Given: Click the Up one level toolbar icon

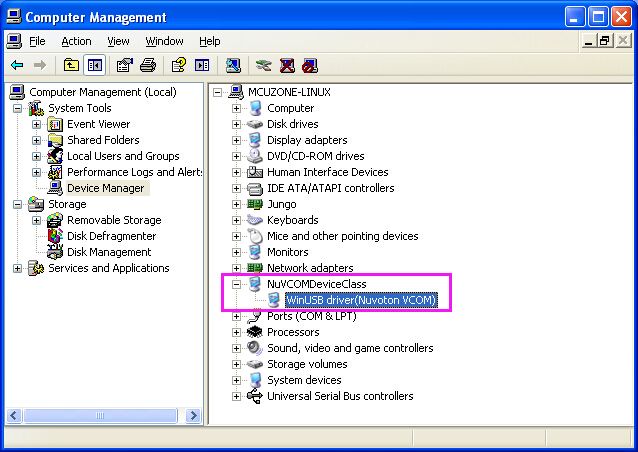Looking at the screenshot, I should tap(71, 65).
